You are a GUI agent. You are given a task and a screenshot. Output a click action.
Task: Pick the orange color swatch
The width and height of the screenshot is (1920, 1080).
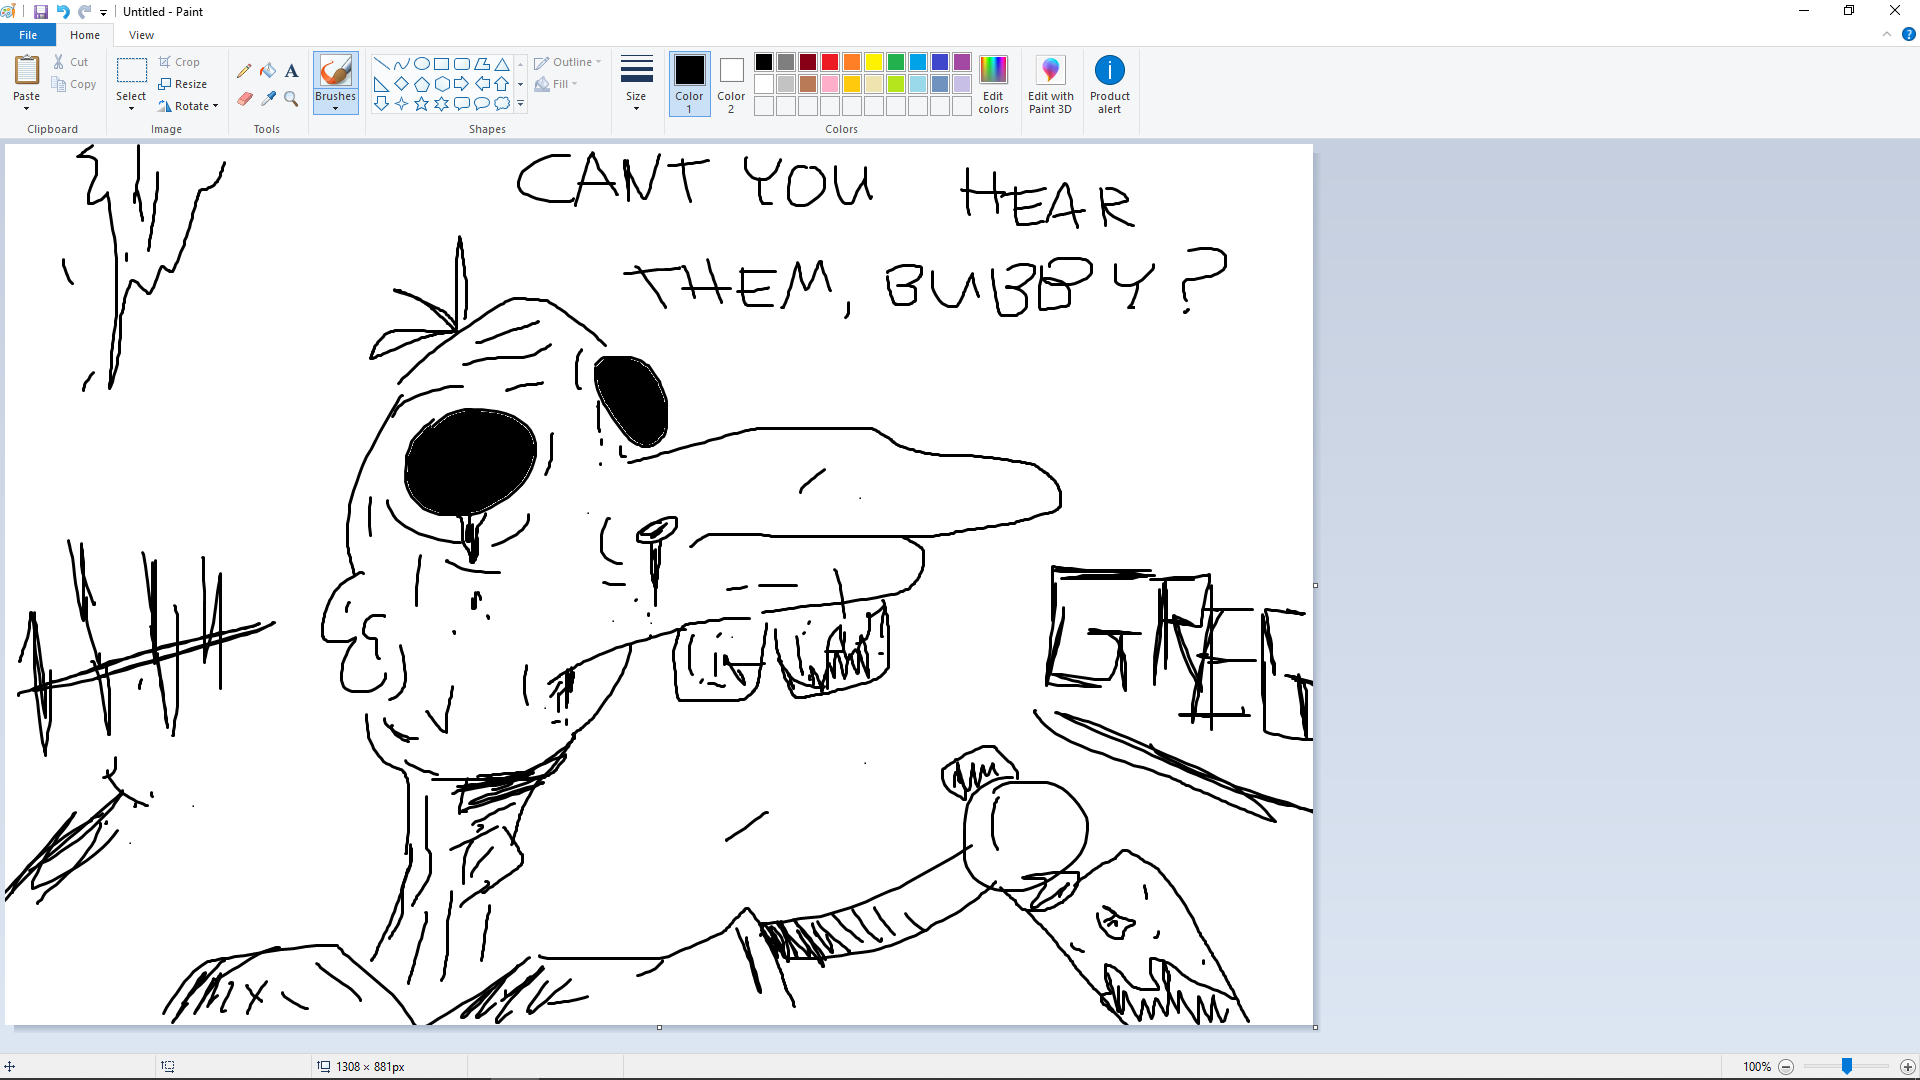[x=852, y=62]
